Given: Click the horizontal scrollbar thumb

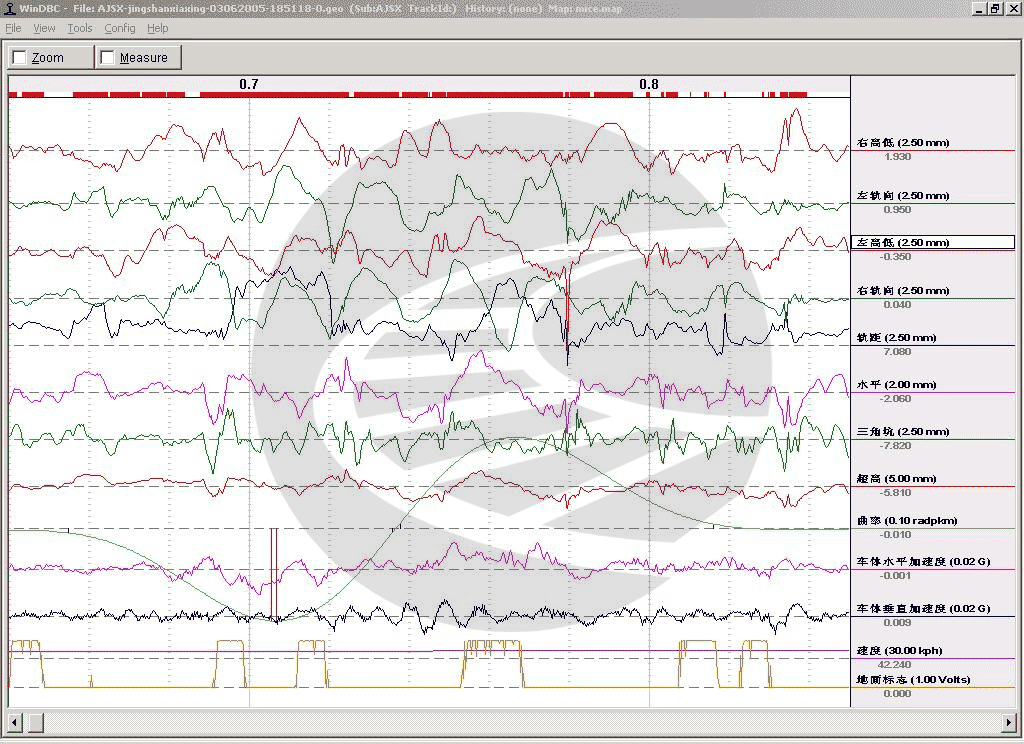Looking at the screenshot, I should (35, 722).
